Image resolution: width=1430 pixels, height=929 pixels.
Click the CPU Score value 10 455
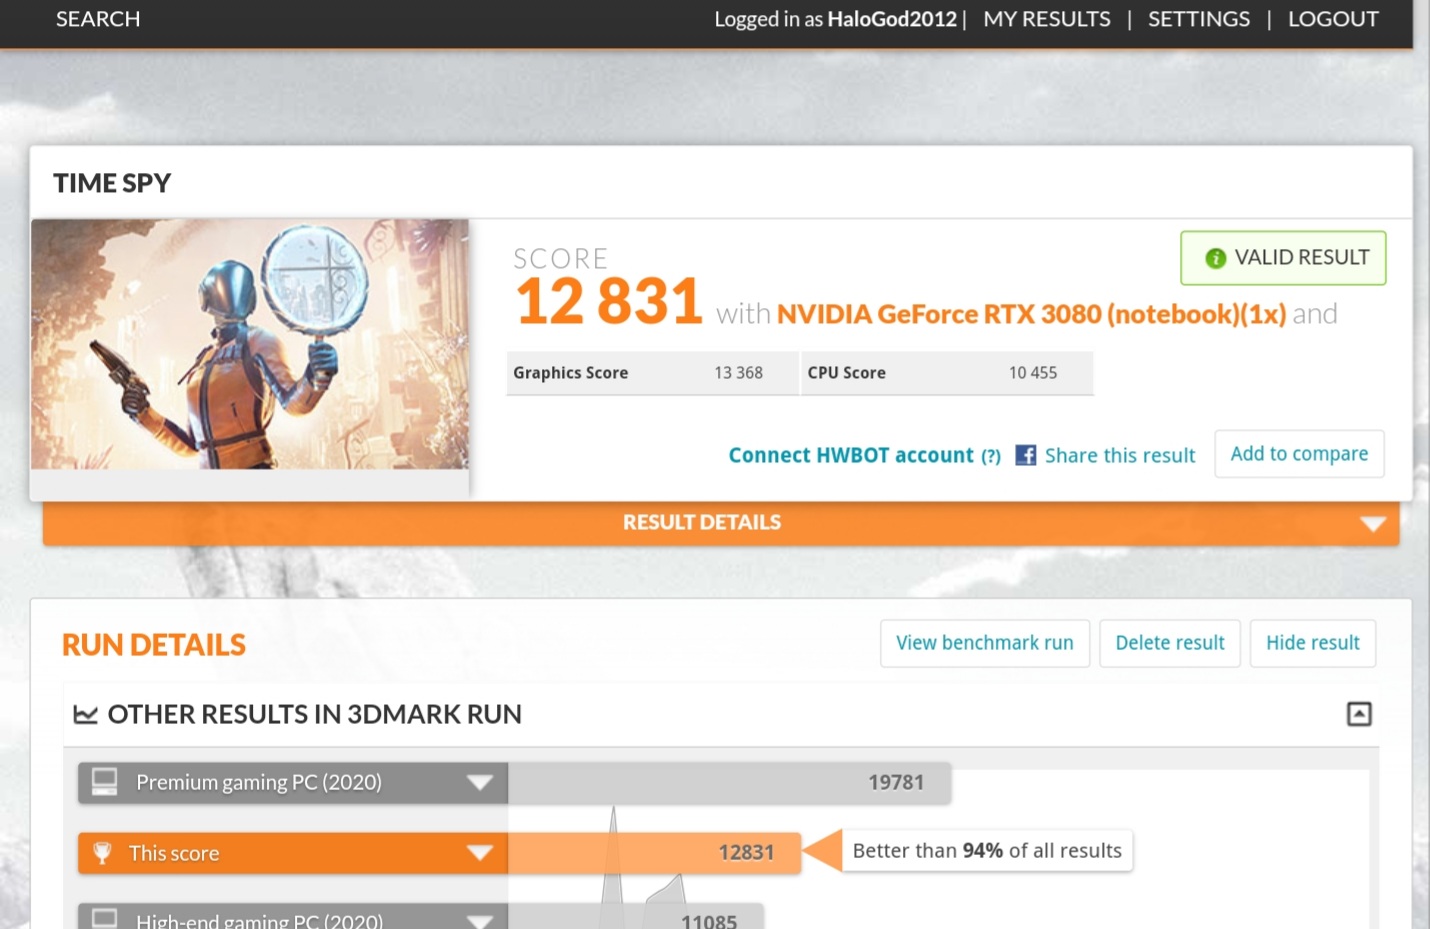1033,373
